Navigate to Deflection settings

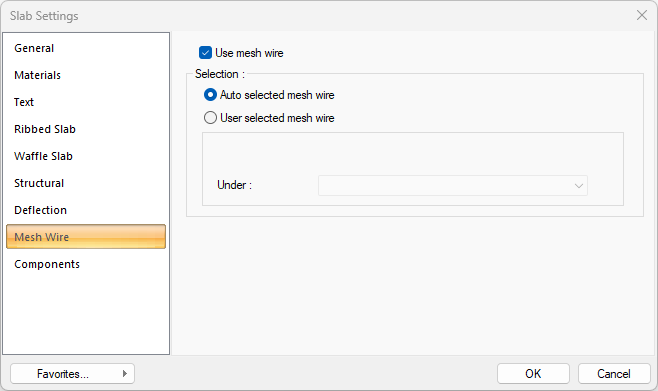(40, 210)
